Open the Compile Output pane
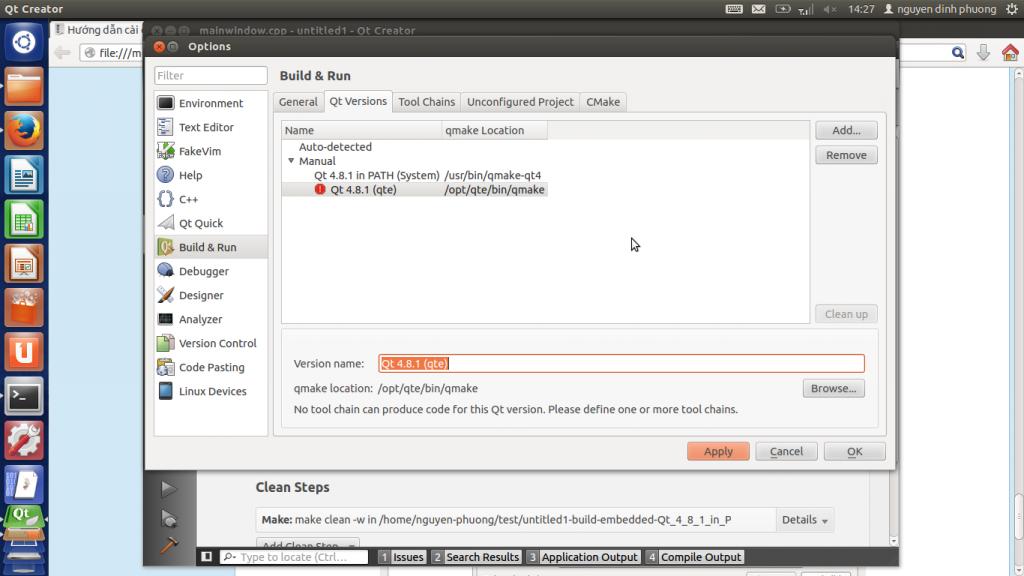The image size is (1024, 576). pos(694,557)
